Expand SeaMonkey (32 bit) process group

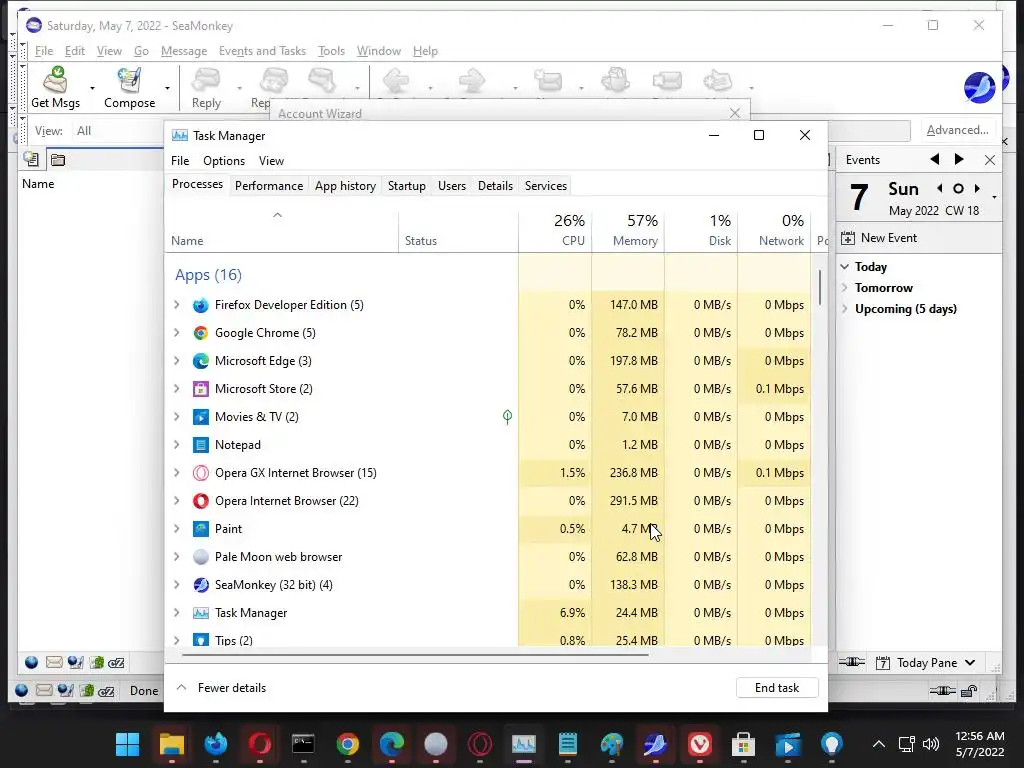176,585
